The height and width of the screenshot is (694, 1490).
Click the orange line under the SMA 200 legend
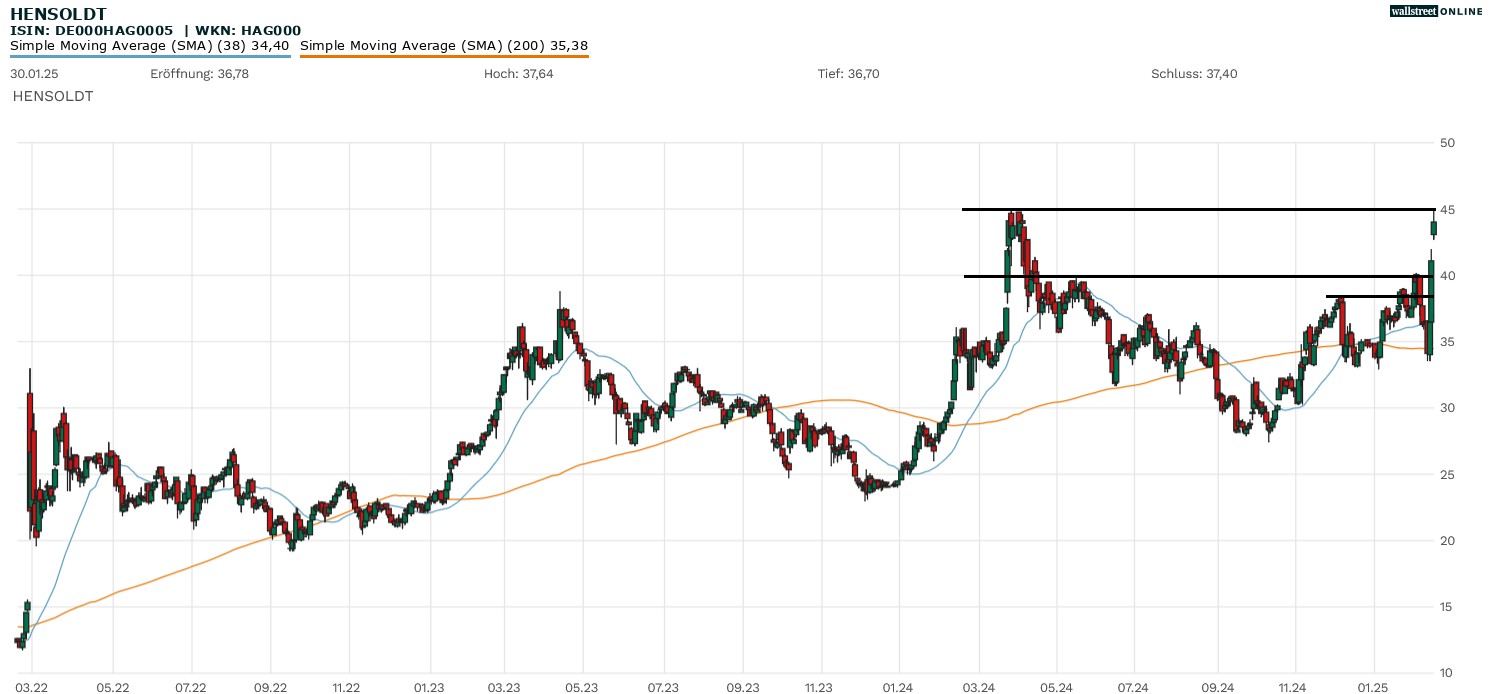pyautogui.click(x=443, y=56)
